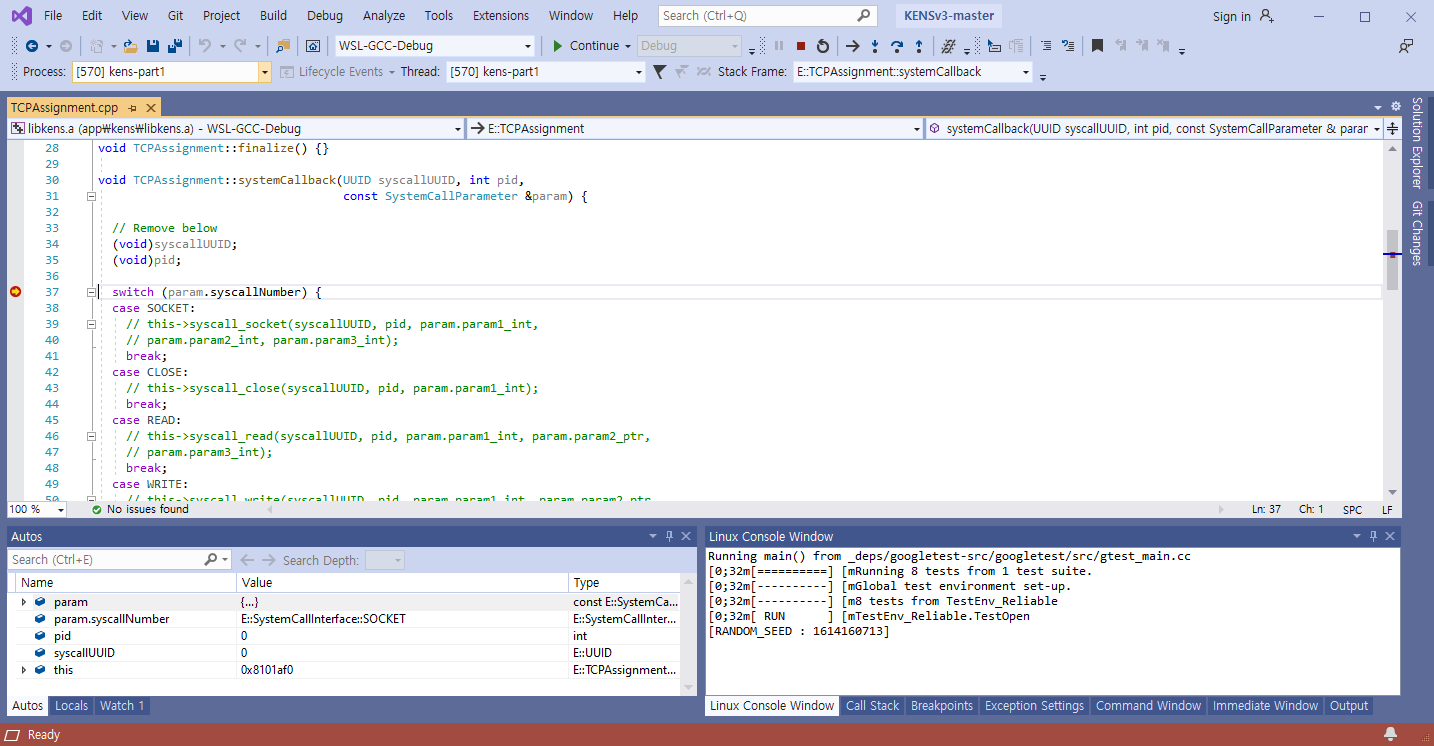Image resolution: width=1434 pixels, height=746 pixels.
Task: Click the vertical scrollbar thumb in code editor
Action: coord(1391,260)
